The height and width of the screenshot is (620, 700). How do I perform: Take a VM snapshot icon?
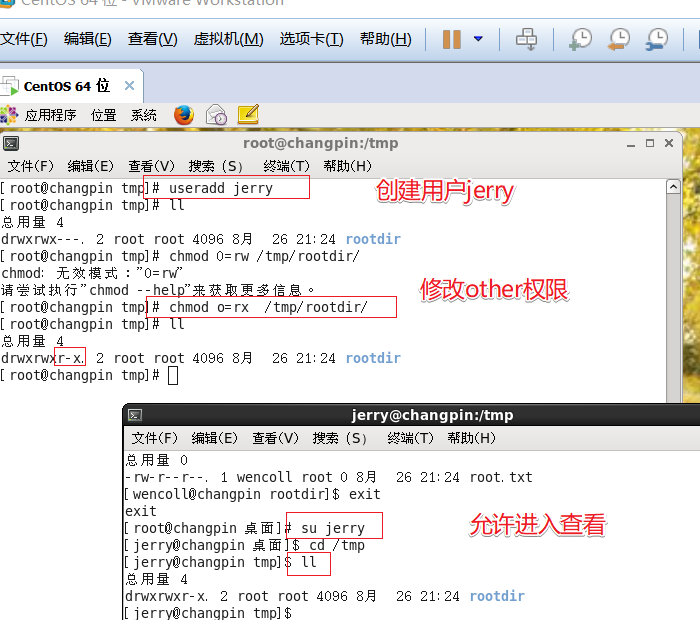(x=580, y=39)
